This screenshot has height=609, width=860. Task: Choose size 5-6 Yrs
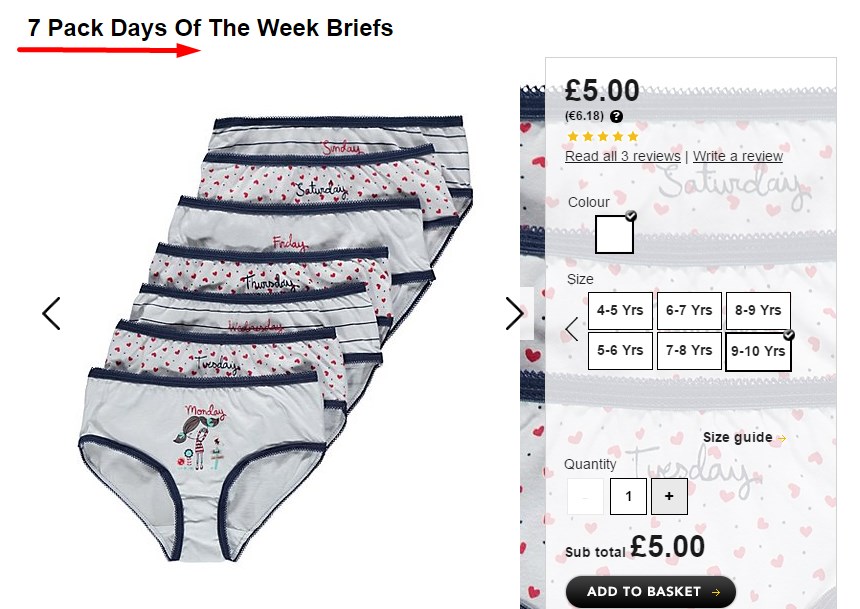click(620, 351)
